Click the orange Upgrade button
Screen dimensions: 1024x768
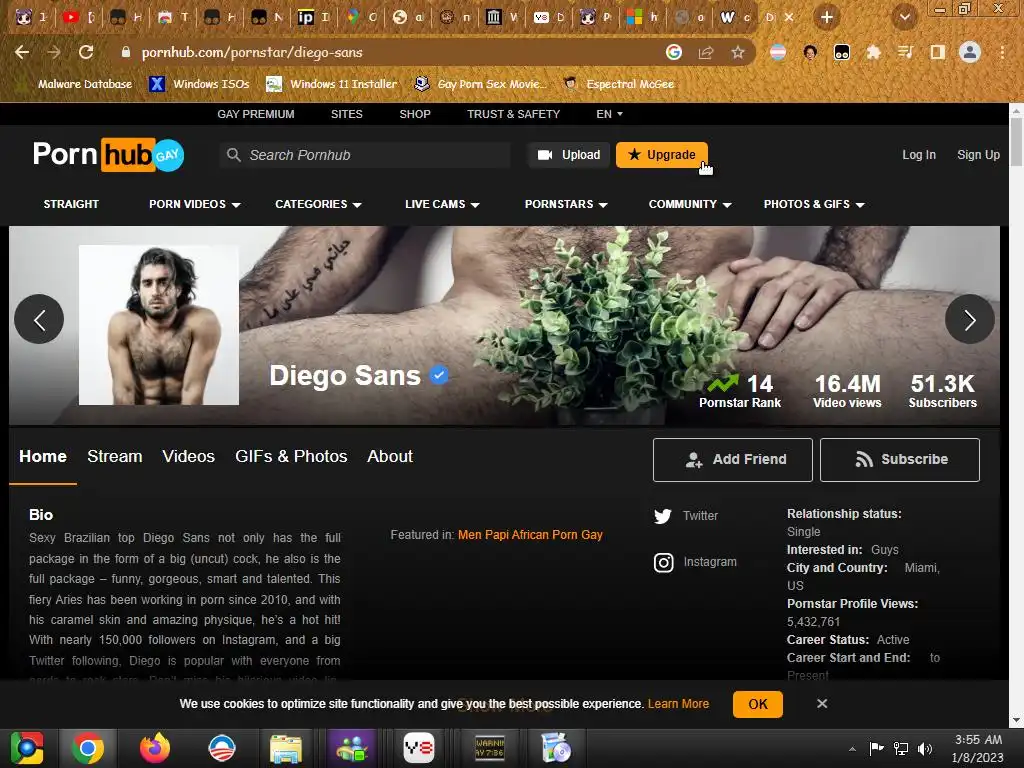pos(662,155)
